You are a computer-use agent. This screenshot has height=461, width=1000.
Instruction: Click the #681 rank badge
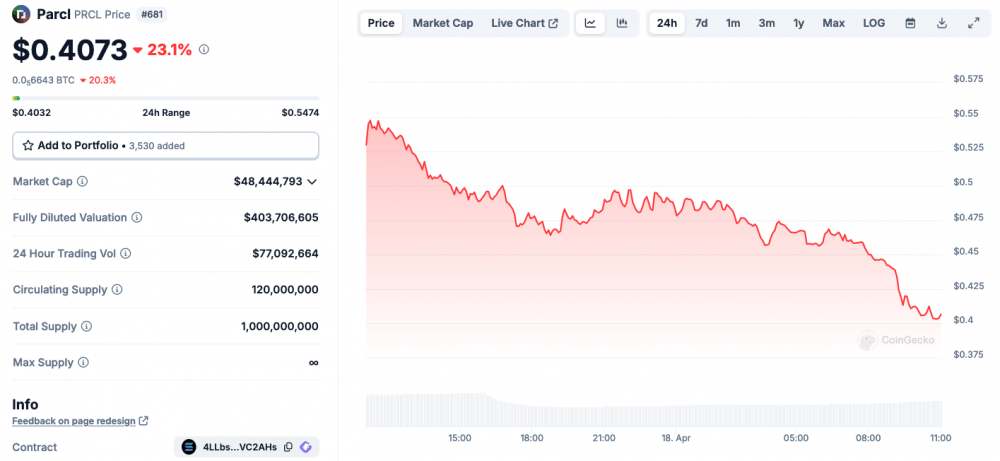[152, 14]
